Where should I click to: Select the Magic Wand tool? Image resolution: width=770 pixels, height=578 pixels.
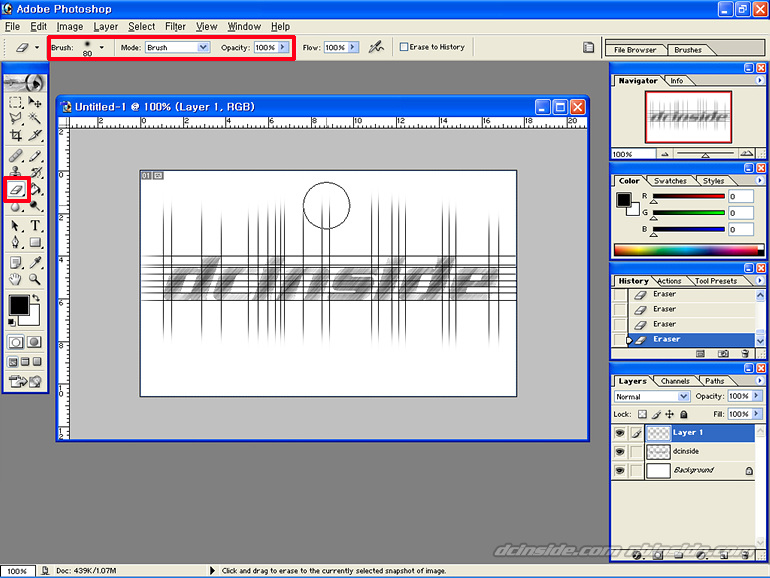34,118
